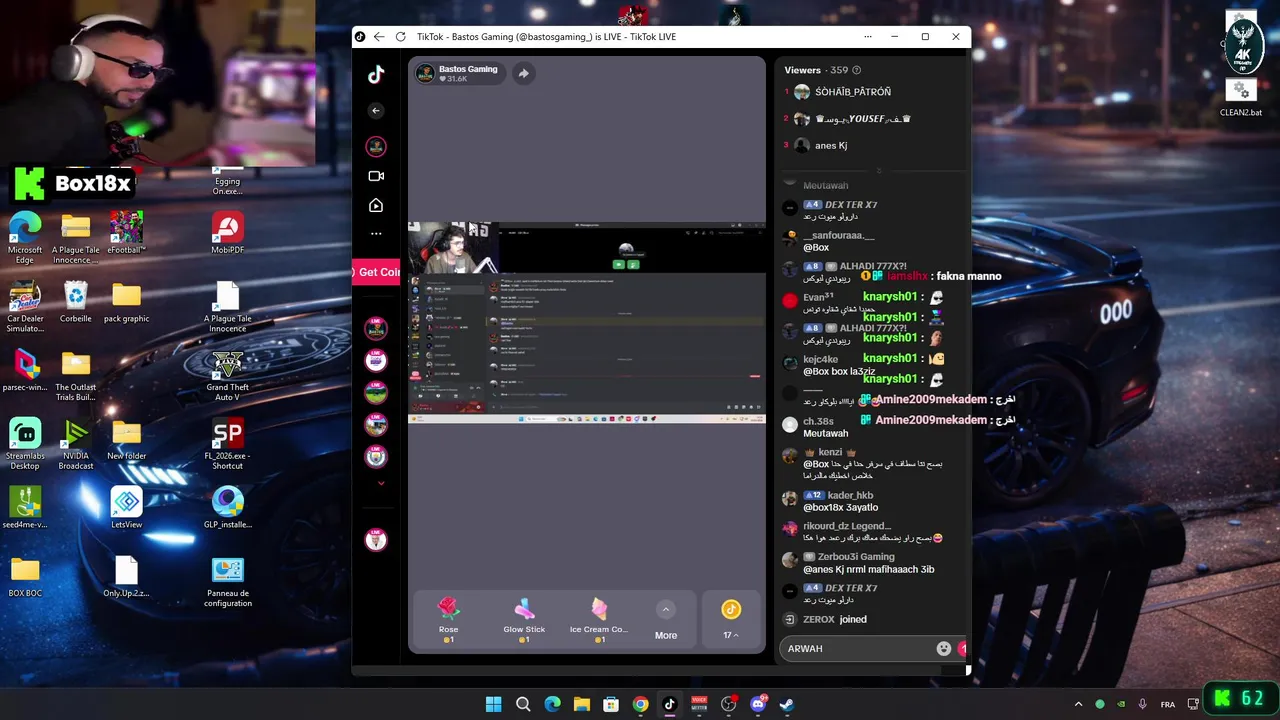
Task: Click chat username rikourd_dz Legend...
Action: [x=847, y=526]
